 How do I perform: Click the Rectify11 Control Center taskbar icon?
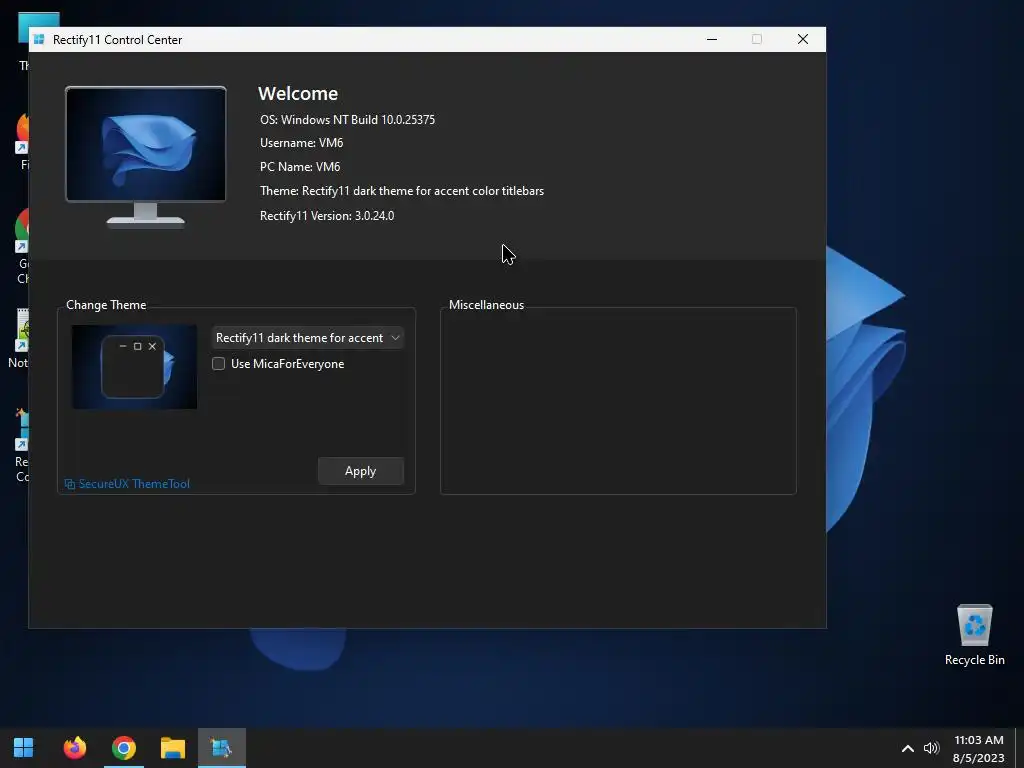coord(222,747)
